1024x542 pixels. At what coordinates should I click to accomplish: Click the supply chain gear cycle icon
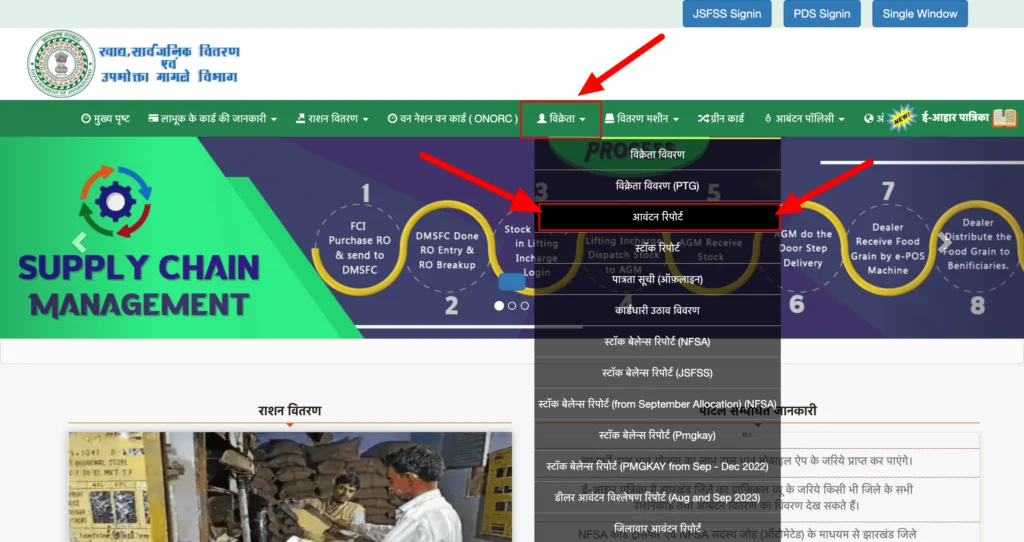(115, 202)
